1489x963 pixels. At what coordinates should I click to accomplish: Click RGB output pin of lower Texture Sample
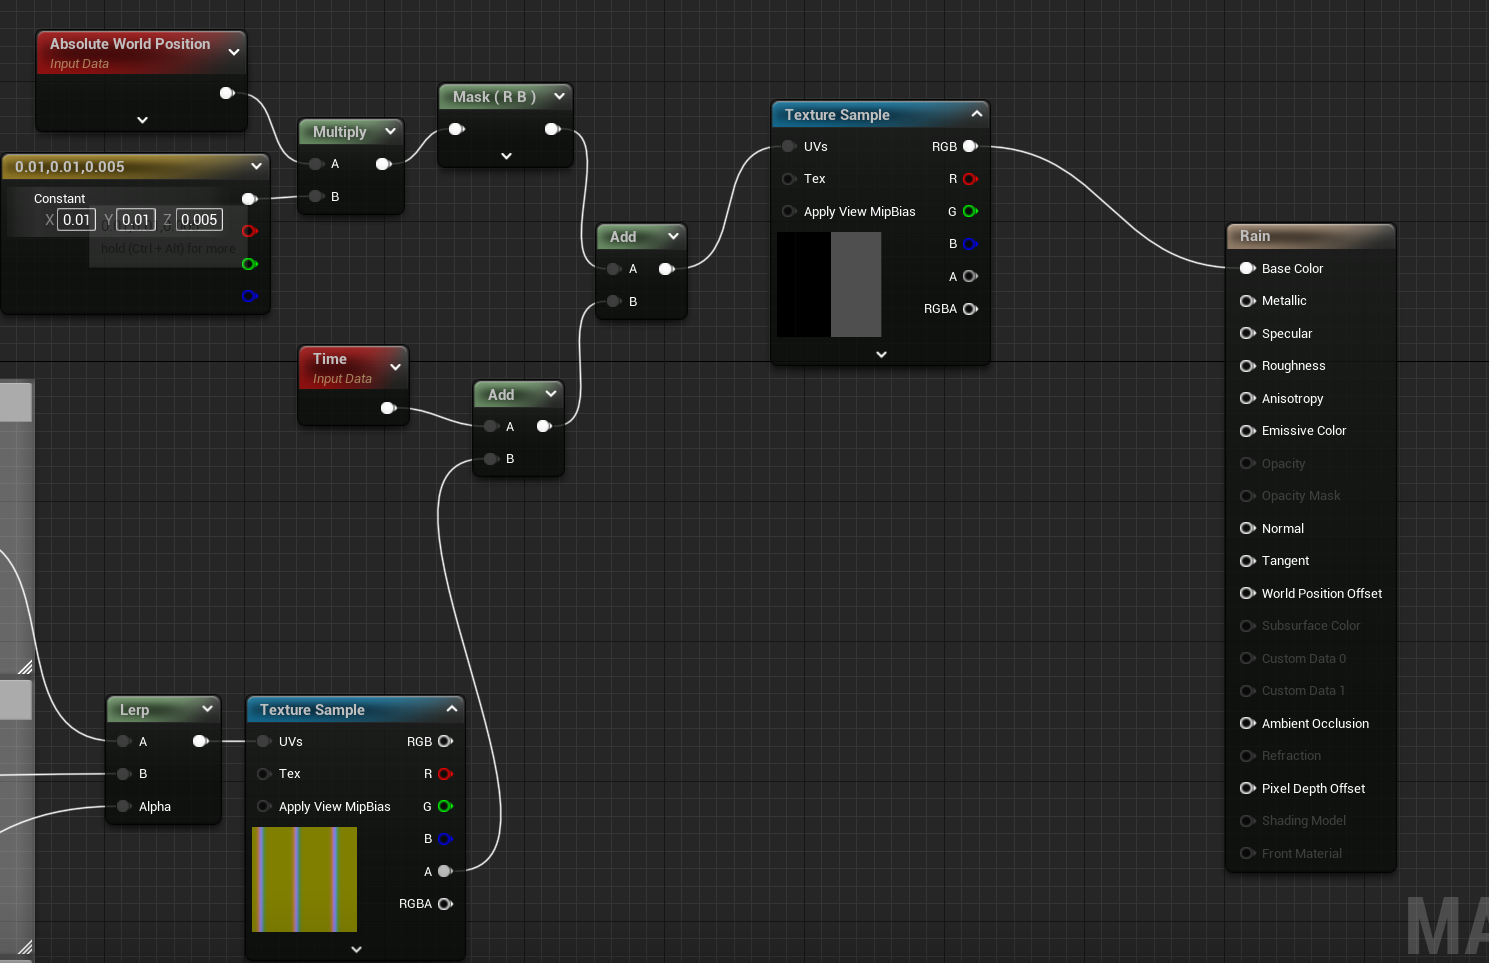click(x=445, y=741)
